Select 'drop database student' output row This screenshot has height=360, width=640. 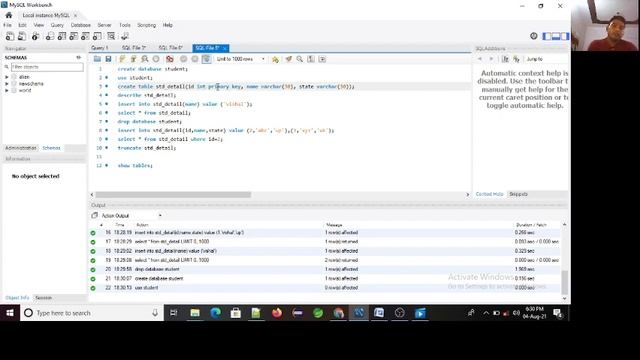[x=325, y=269]
